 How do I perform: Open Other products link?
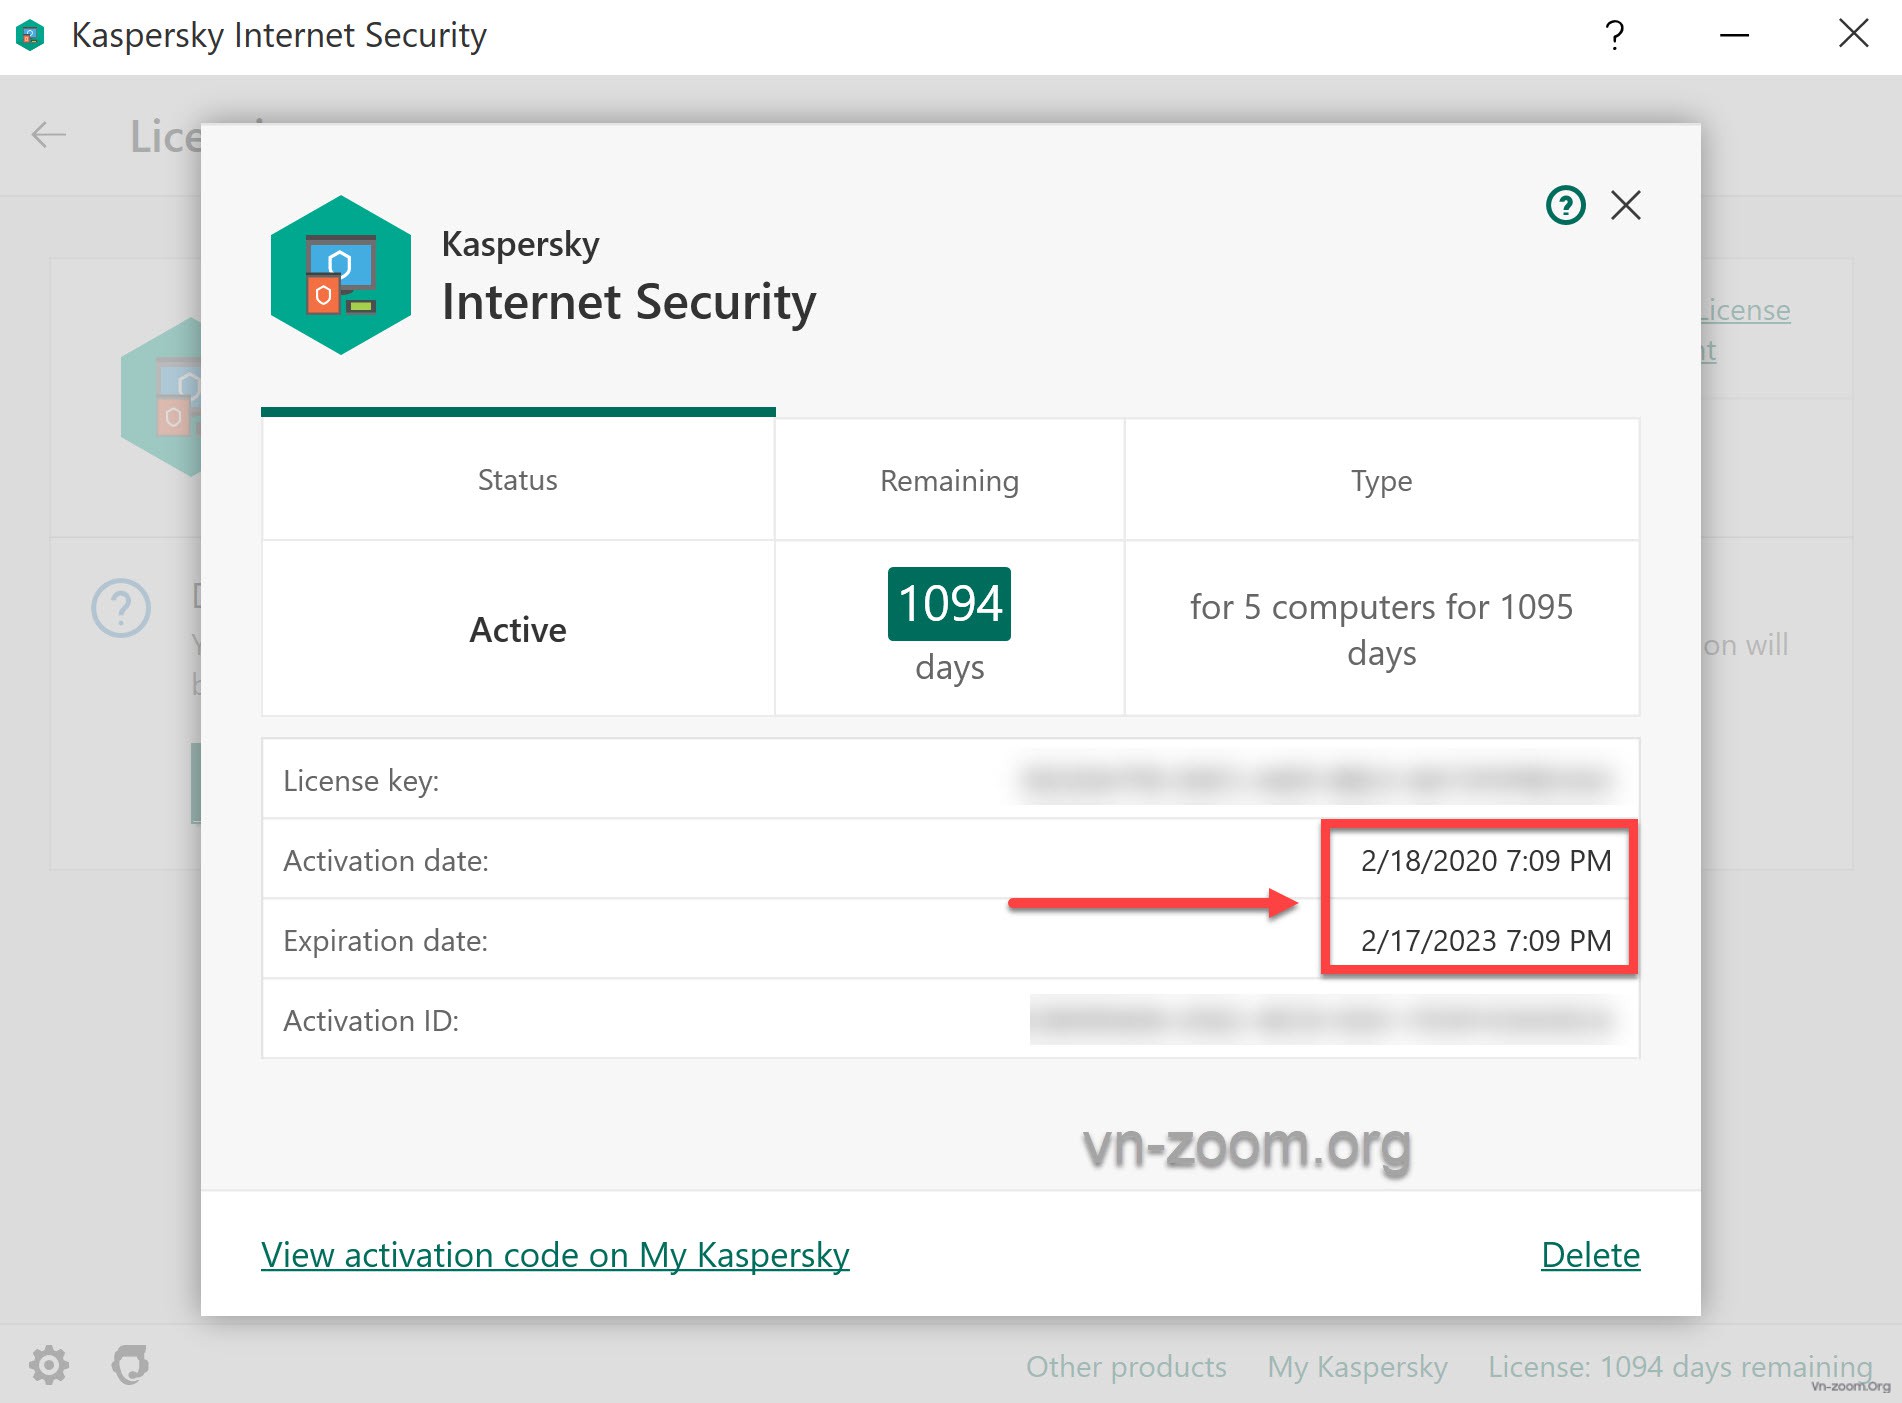[1126, 1367]
